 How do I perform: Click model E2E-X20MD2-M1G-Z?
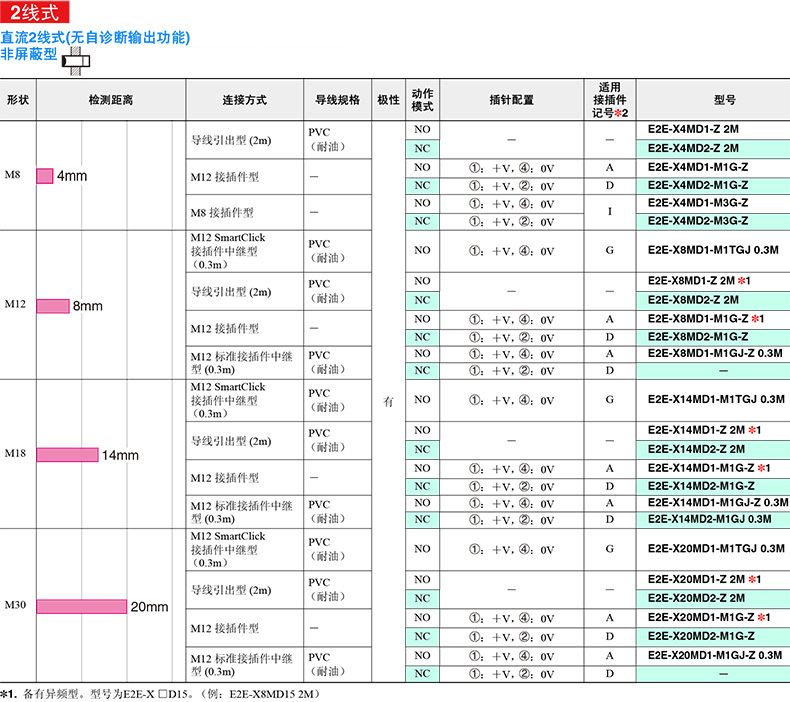coord(701,636)
